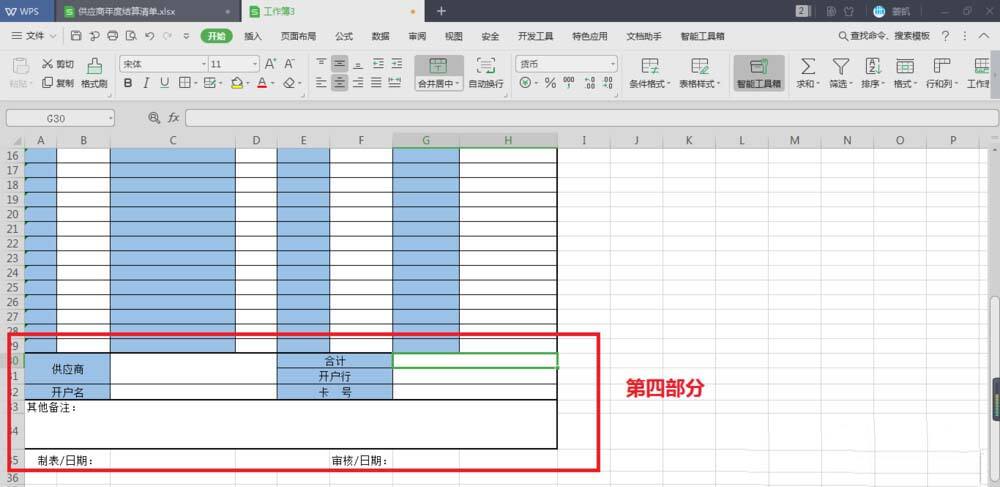Click the 合并居中 merge and center button
The width and height of the screenshot is (1000, 487).
(438, 72)
